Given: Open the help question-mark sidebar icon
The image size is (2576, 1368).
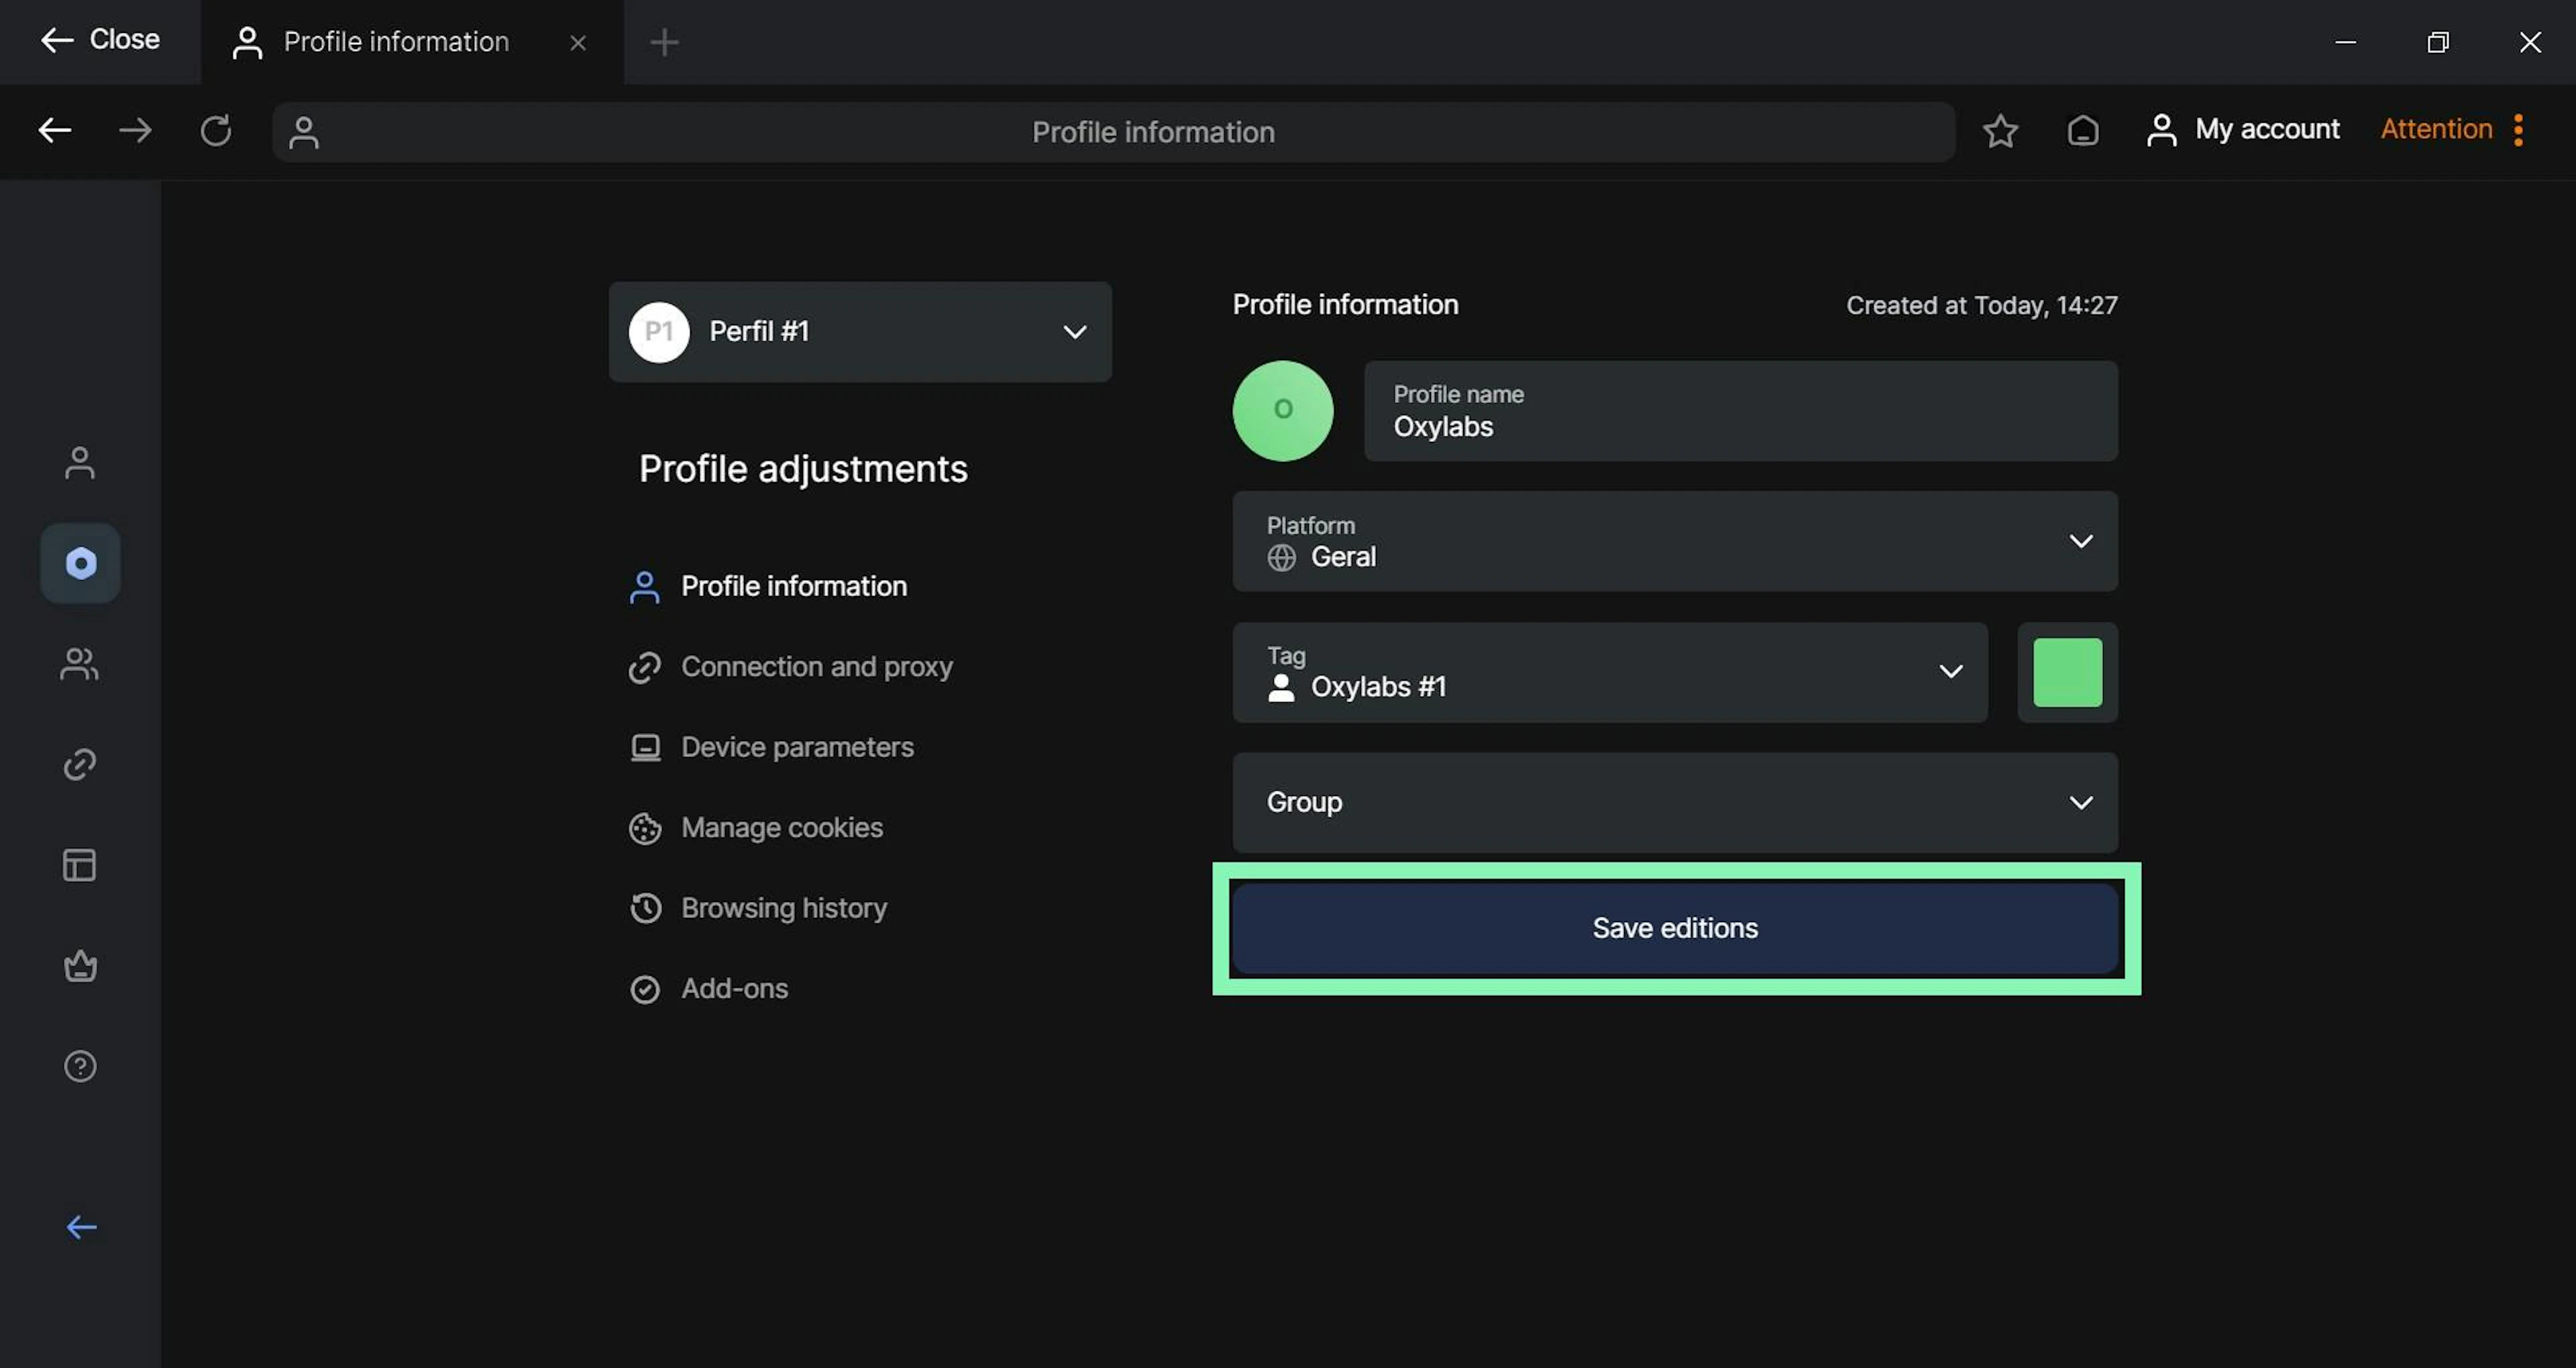Looking at the screenshot, I should [80, 1066].
